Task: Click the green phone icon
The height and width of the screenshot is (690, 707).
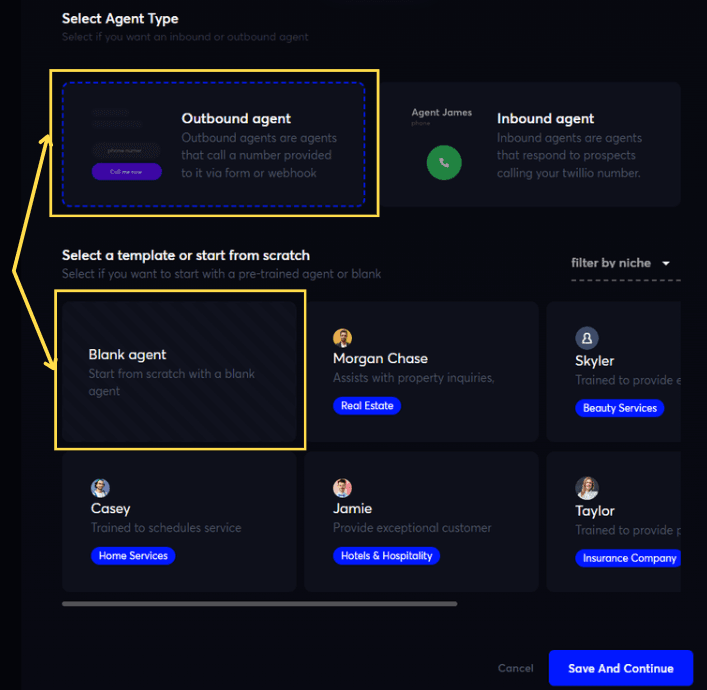Action: 443,163
